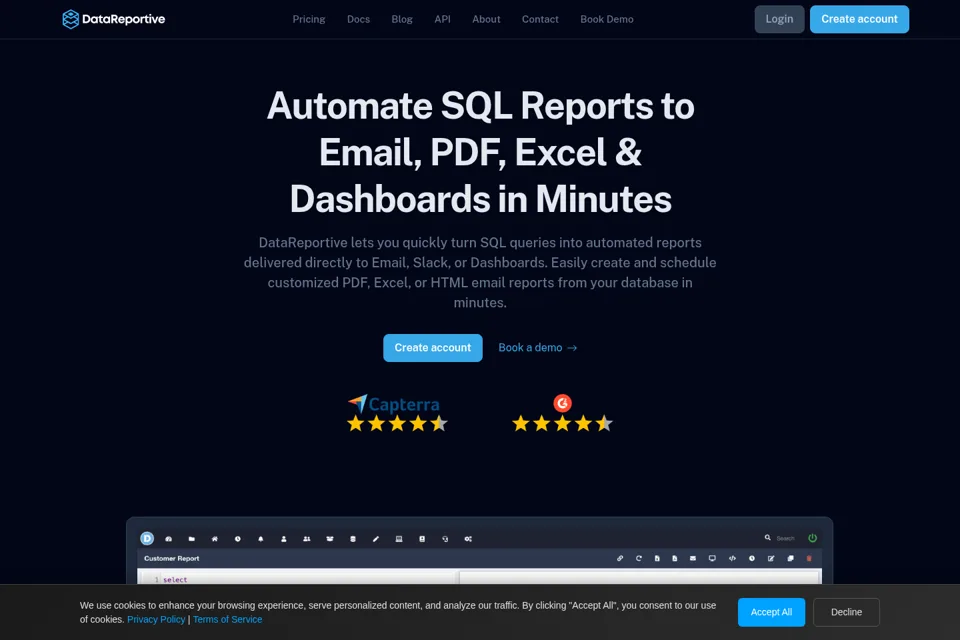Click the DataReportive logo in header
The width and height of the screenshot is (960, 640).
pyautogui.click(x=114, y=19)
